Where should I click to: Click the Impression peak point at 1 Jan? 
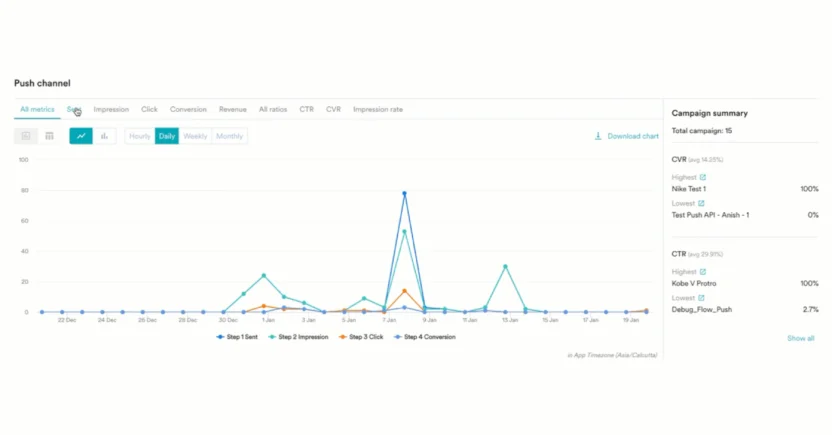(264, 276)
